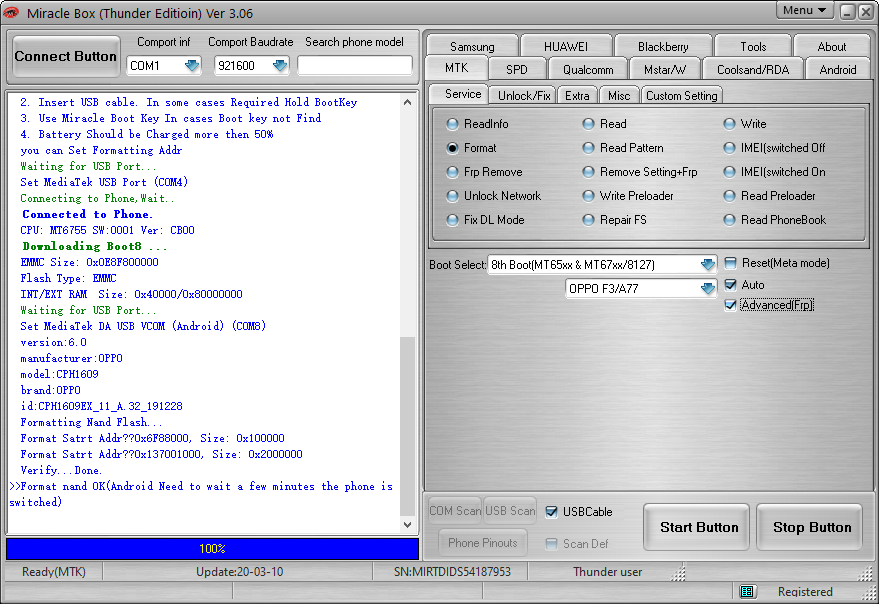
Task: Expand the Boot Select 8th Boot dropdown
Action: [x=707, y=264]
